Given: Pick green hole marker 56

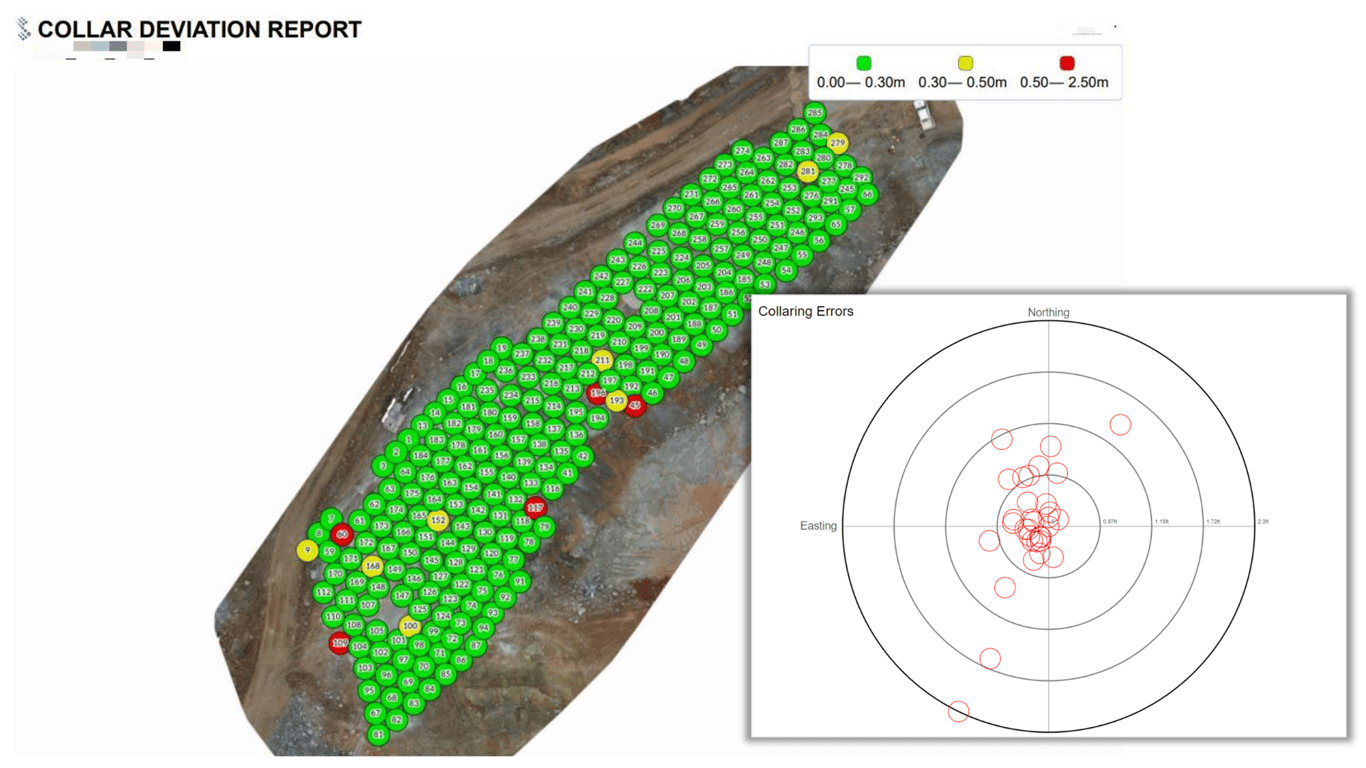Looking at the screenshot, I should click(819, 240).
